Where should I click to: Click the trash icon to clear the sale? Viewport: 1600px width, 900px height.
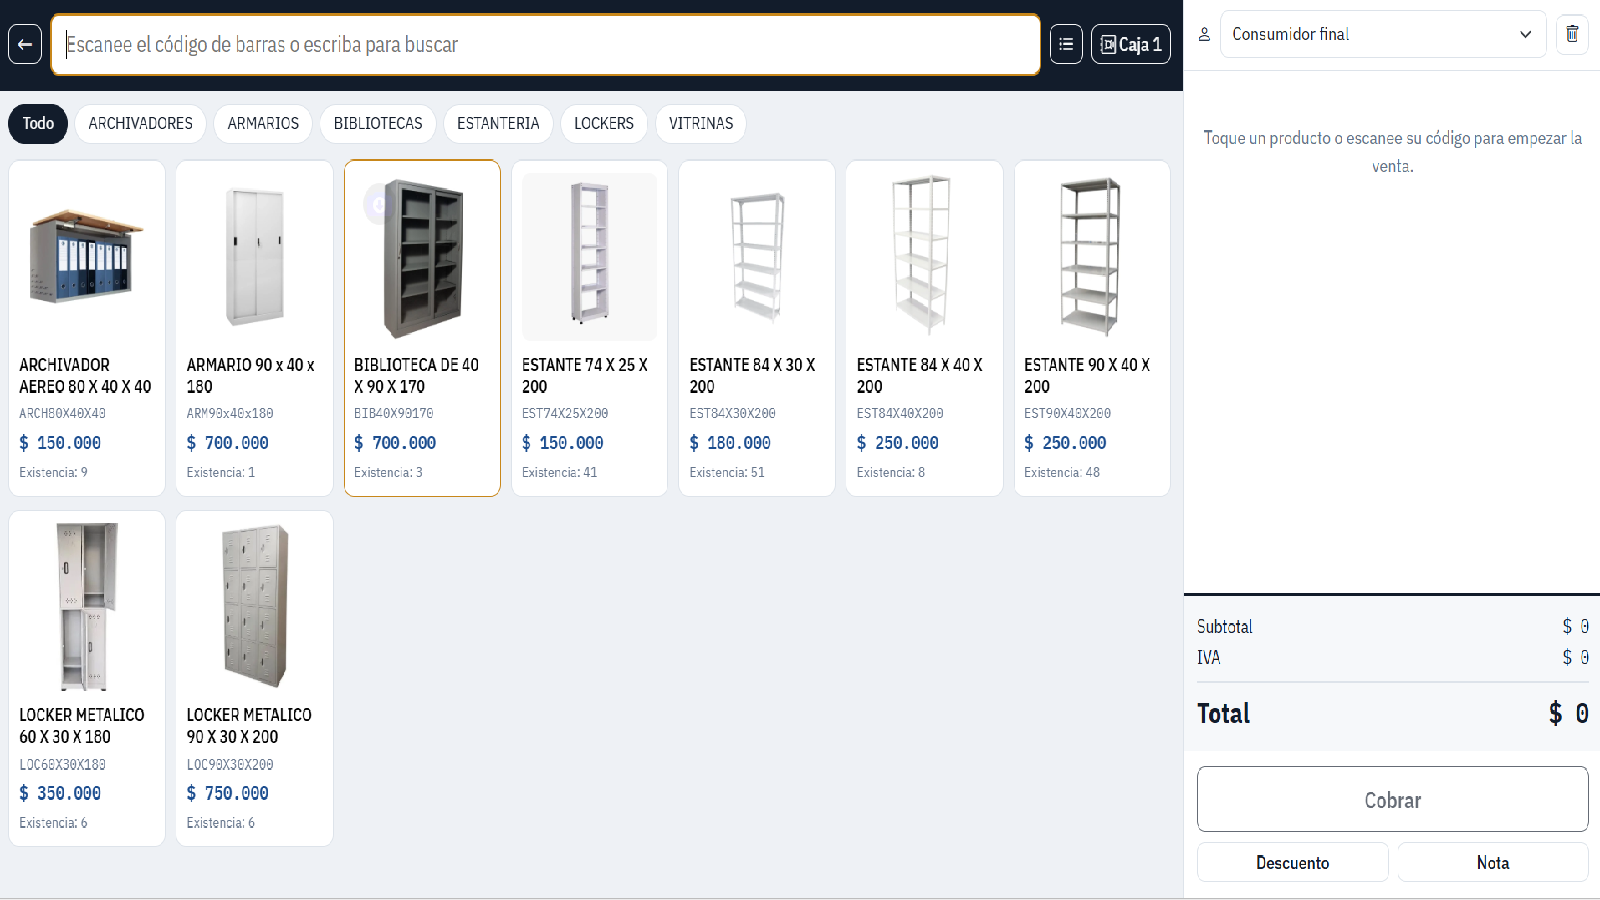(x=1572, y=34)
